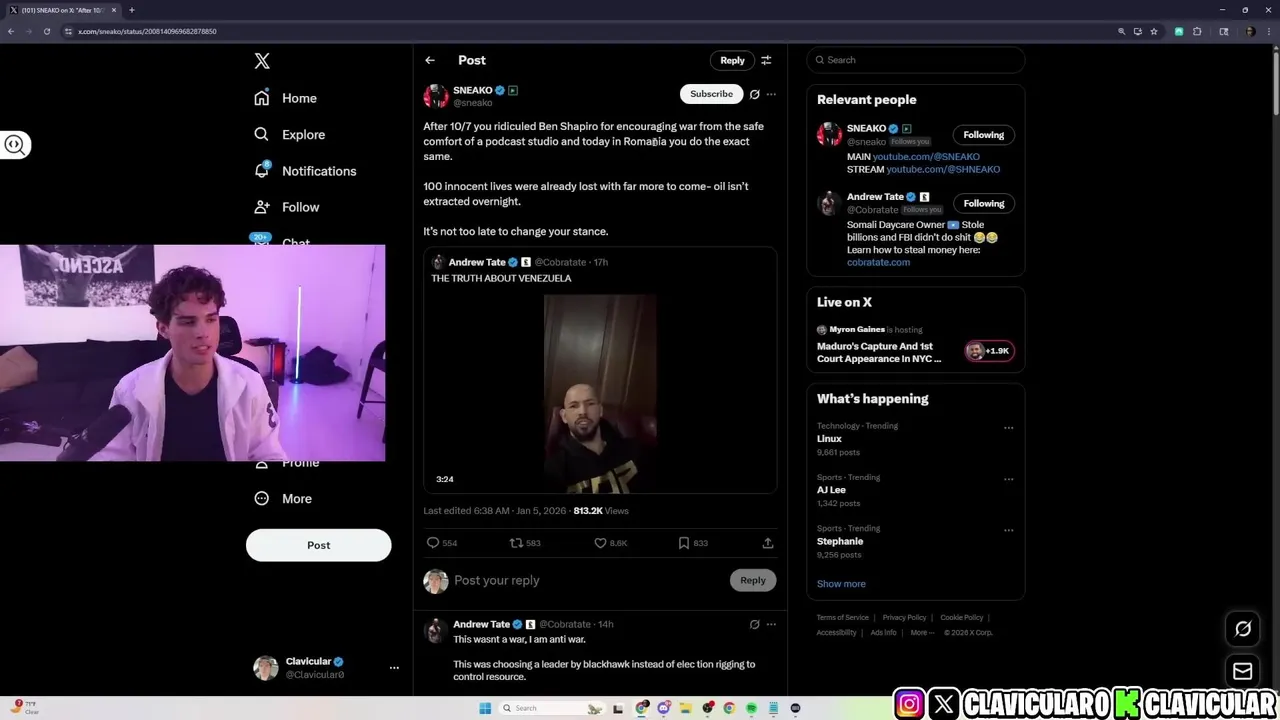1280x720 pixels.
Task: Click the 554 replies comment icon
Action: (433, 543)
